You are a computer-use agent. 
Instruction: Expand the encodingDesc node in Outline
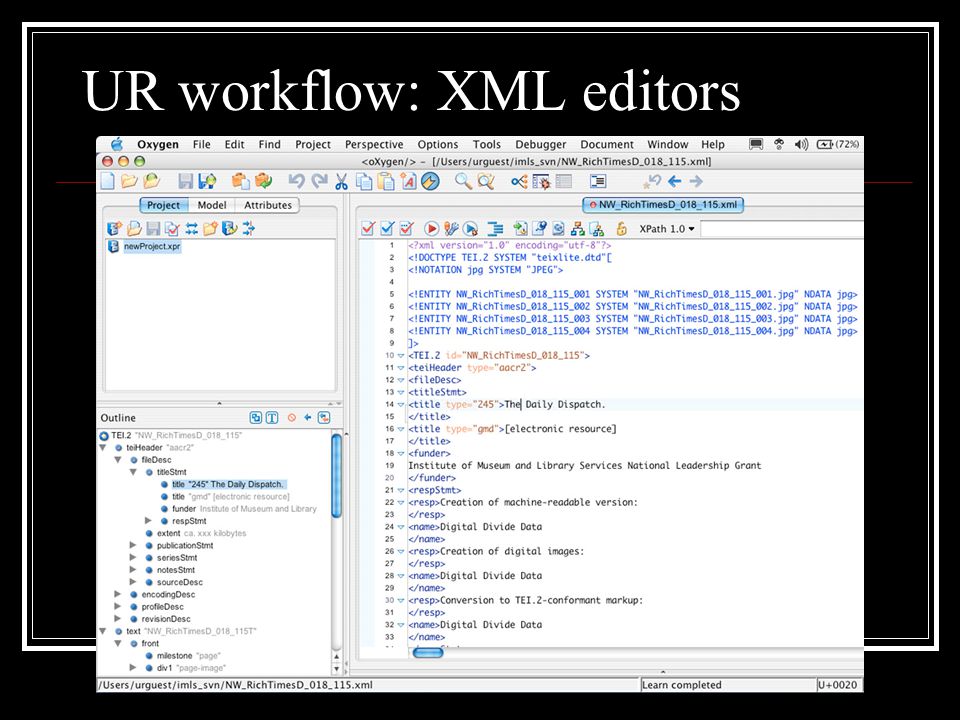(x=118, y=594)
